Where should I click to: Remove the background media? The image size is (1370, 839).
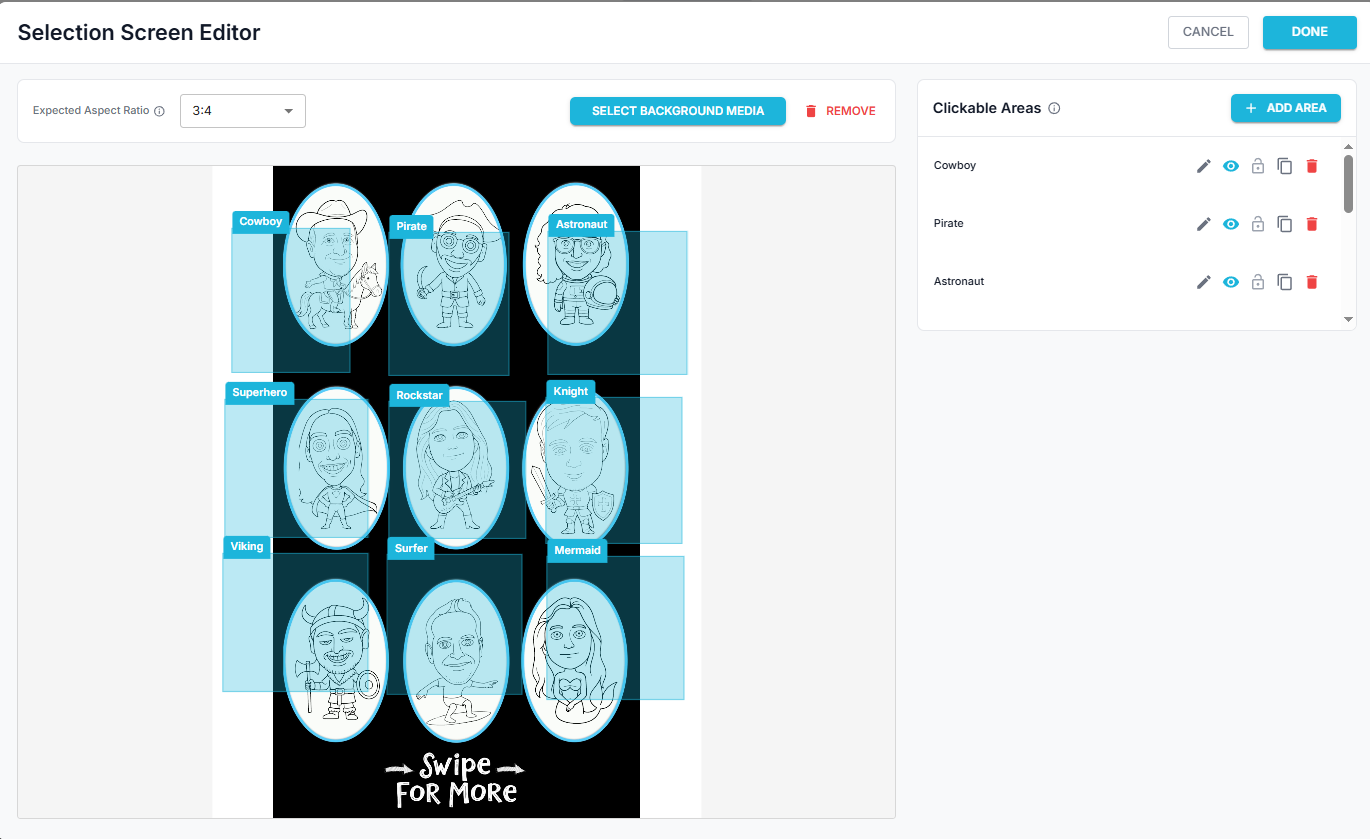pyautogui.click(x=840, y=111)
